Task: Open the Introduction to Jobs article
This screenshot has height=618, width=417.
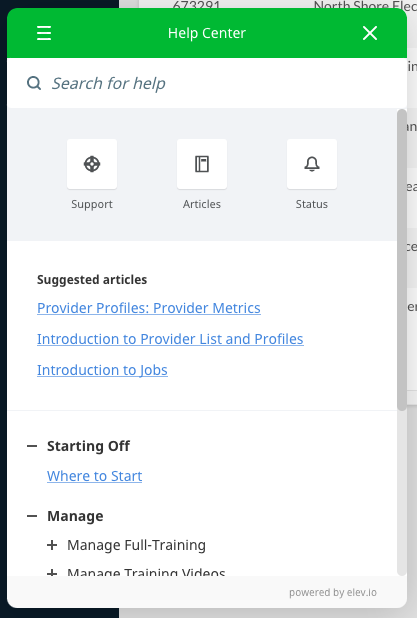Action: 102,370
